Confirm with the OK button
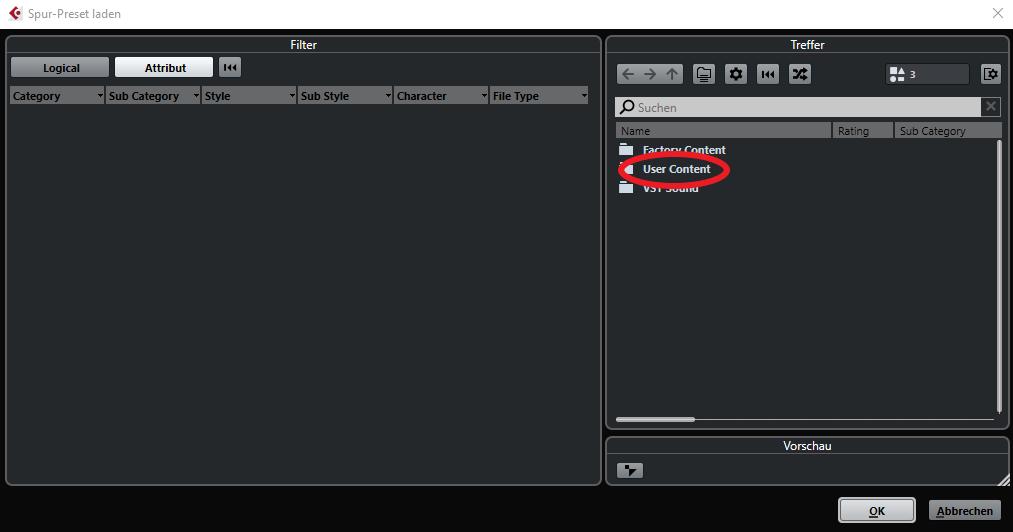The width and height of the screenshot is (1013, 532). point(877,511)
